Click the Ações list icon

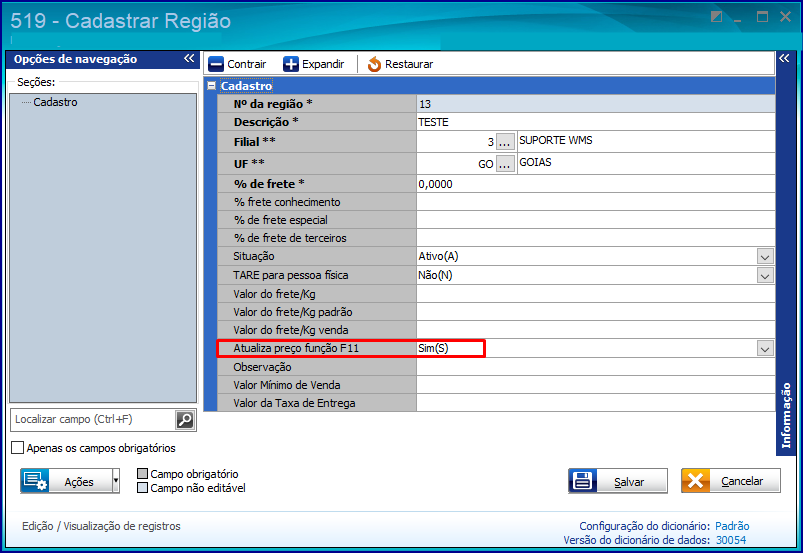click(x=35, y=481)
